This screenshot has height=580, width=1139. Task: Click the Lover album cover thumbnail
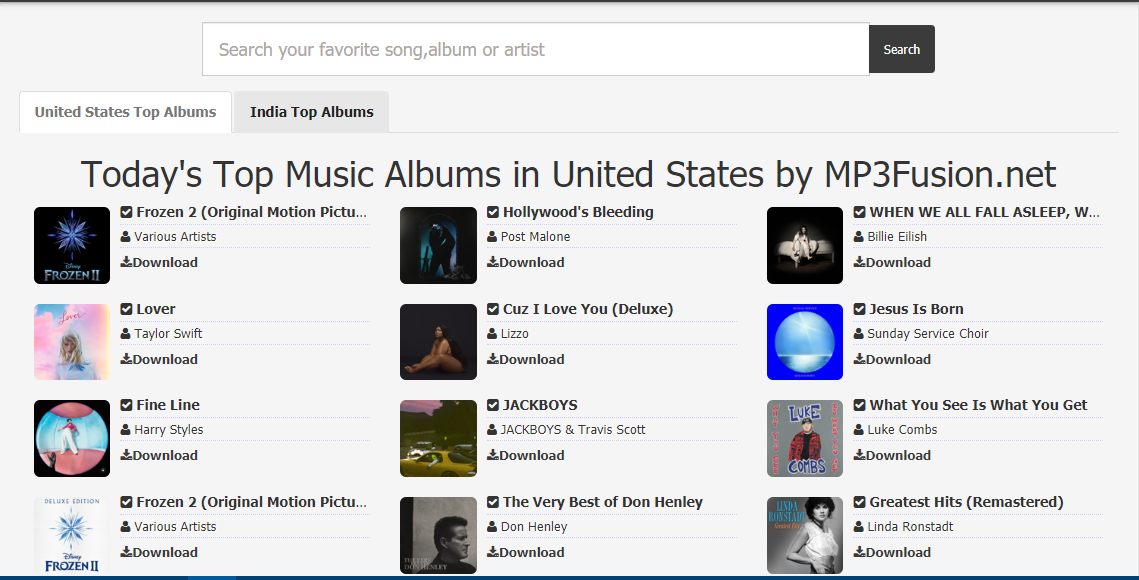pos(72,342)
